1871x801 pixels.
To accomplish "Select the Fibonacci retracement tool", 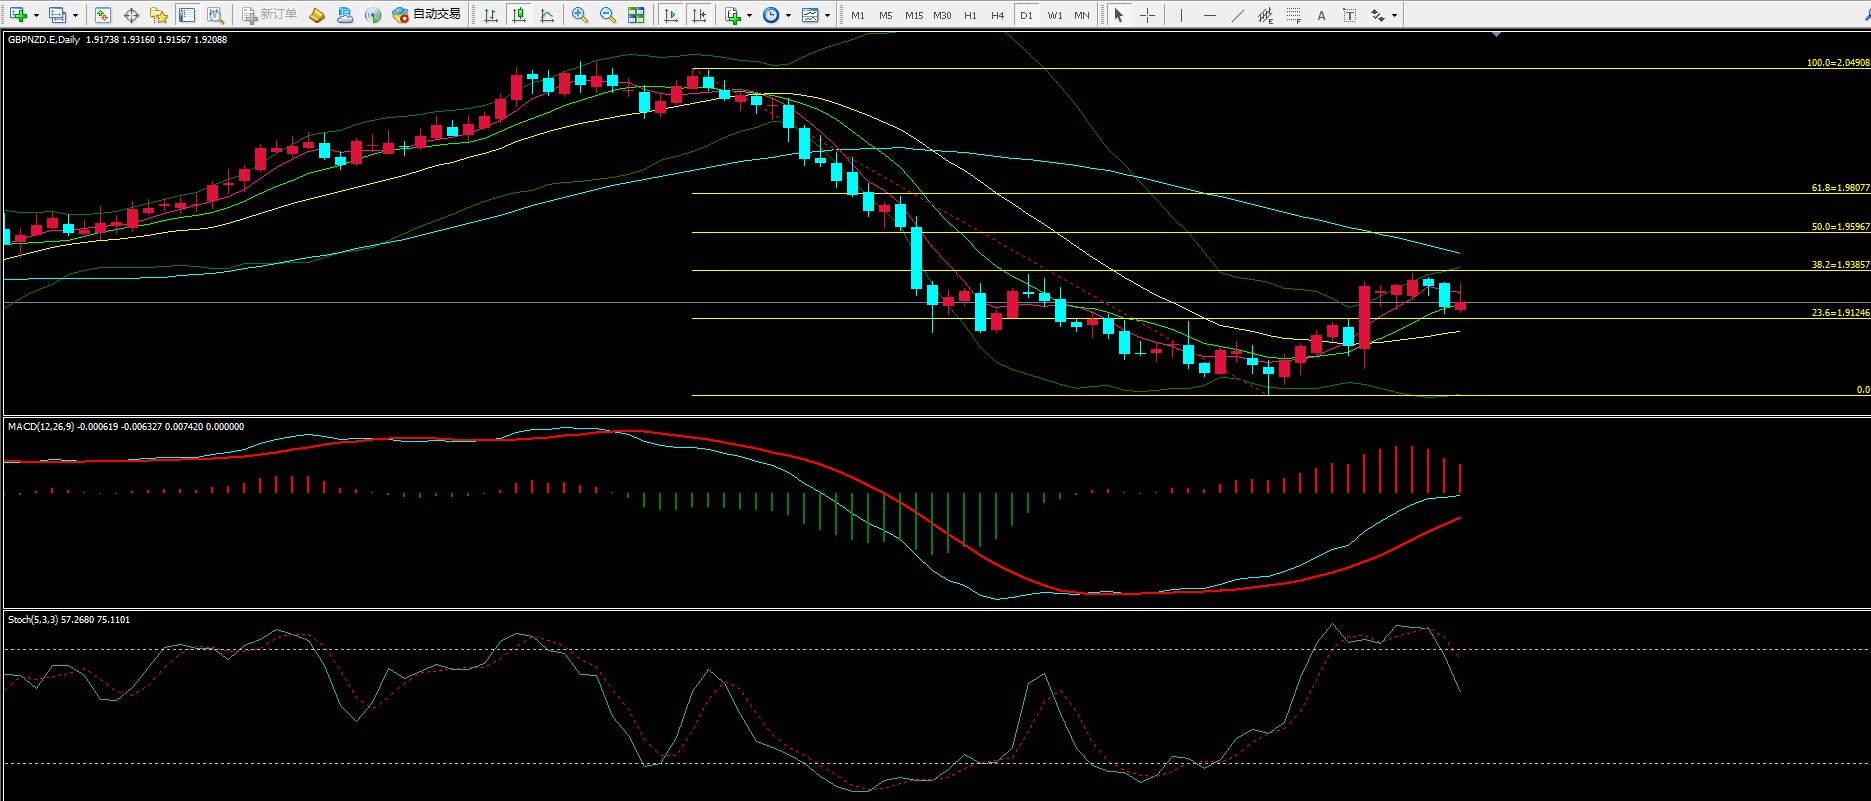I will point(1294,15).
